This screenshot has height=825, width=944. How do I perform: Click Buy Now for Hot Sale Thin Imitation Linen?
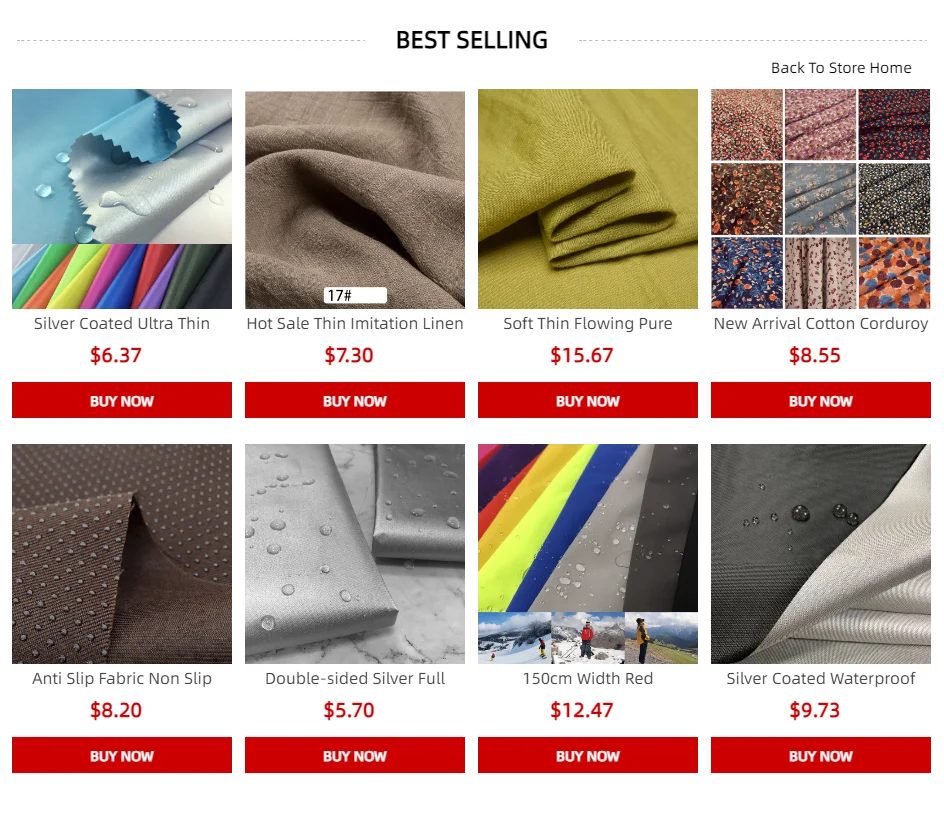click(355, 400)
